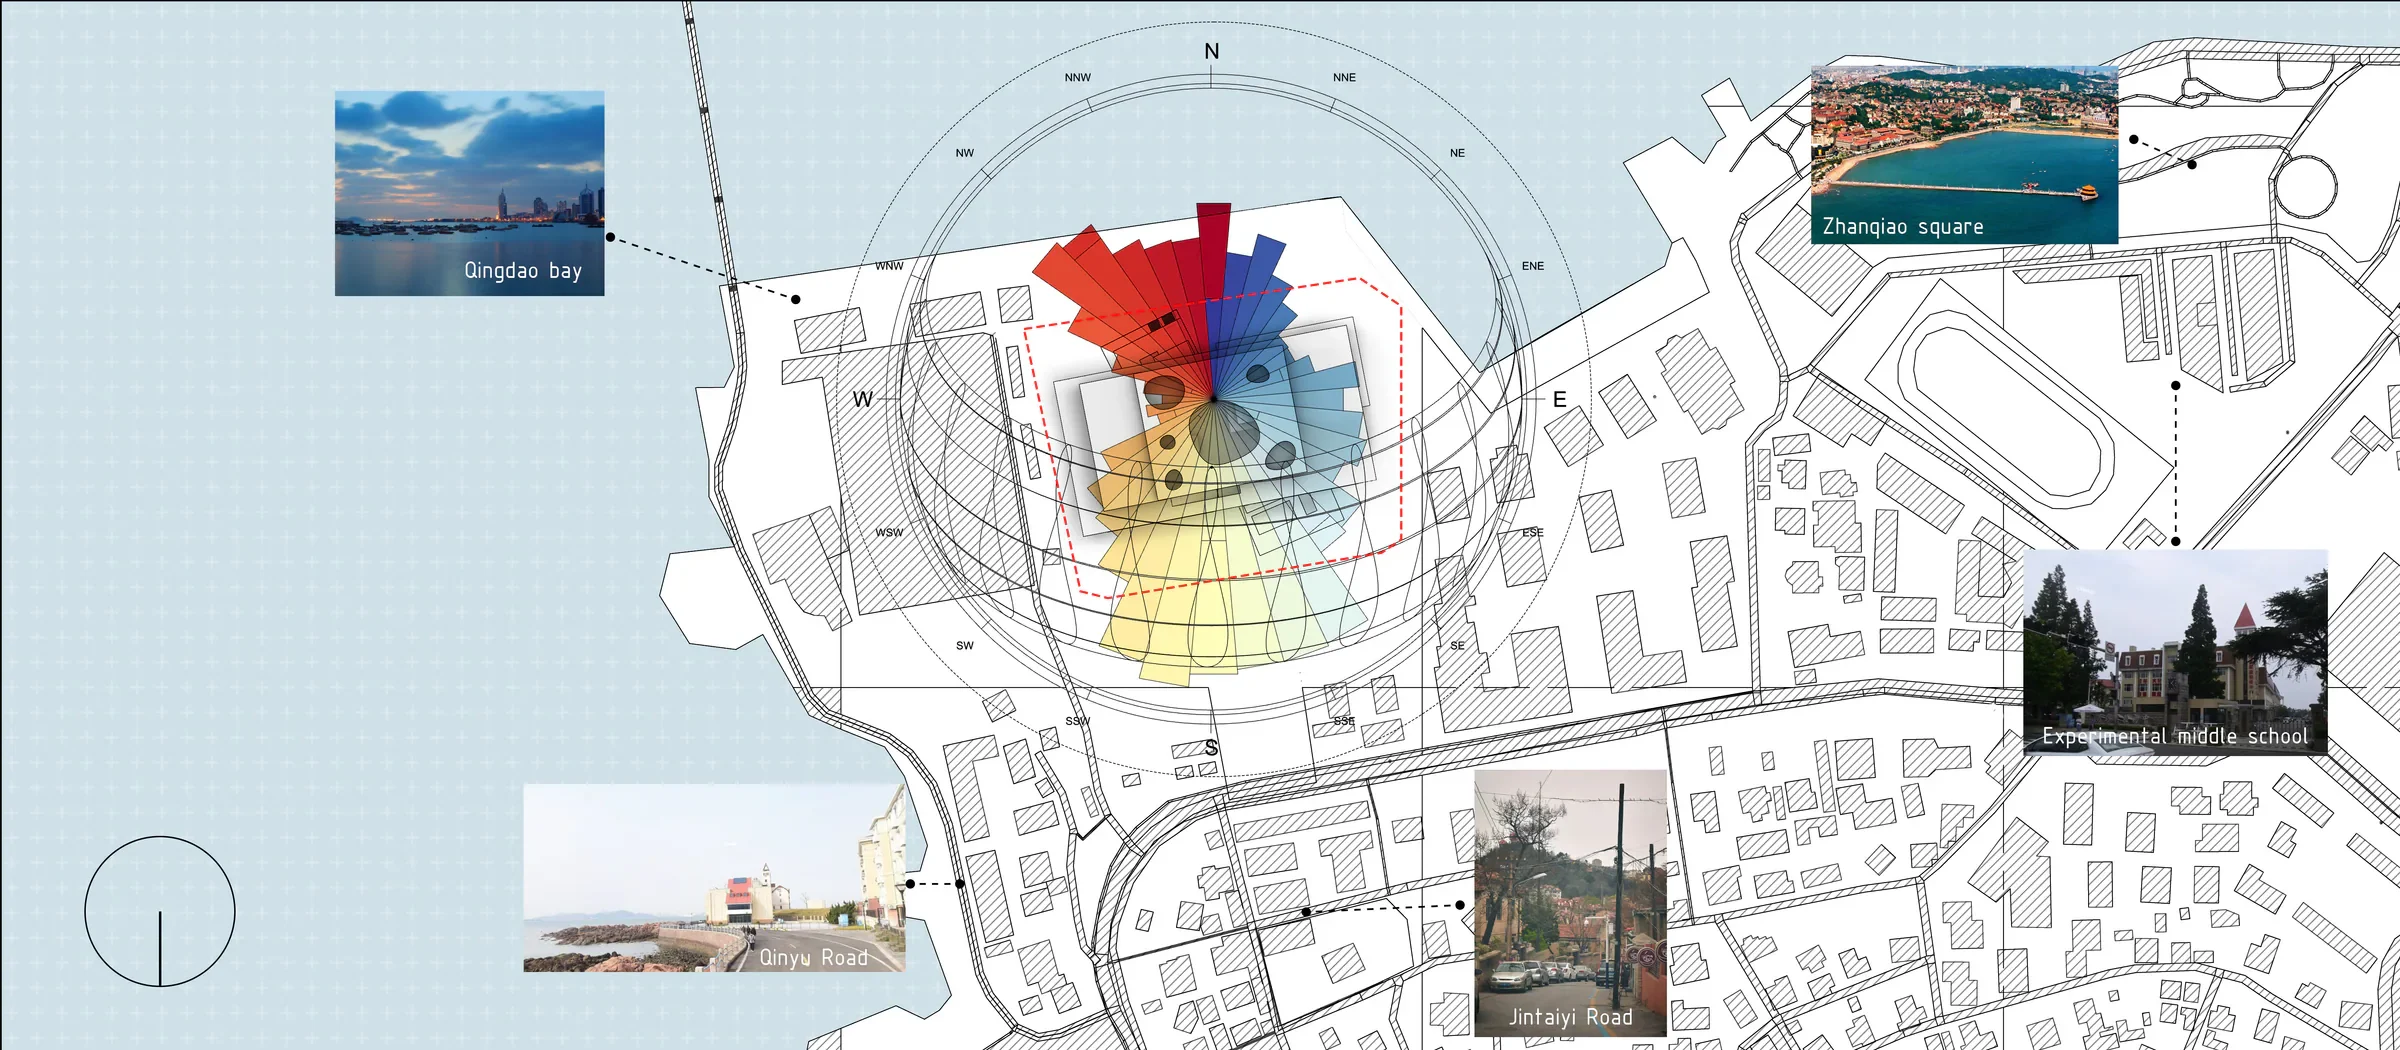The width and height of the screenshot is (2400, 1050).
Task: Click the SE direction label
Action: tap(1457, 645)
